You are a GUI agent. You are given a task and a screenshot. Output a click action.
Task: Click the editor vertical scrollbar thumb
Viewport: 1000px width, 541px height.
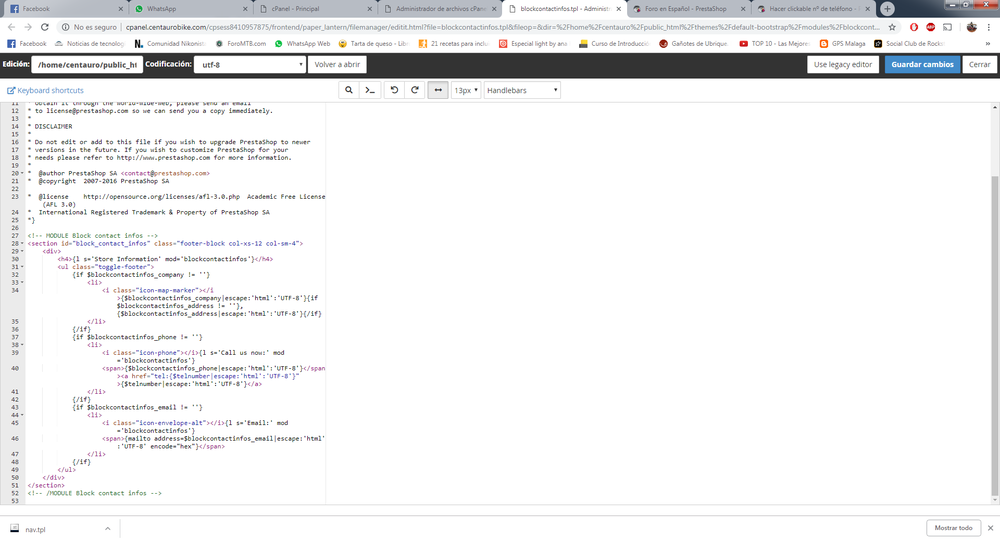click(995, 336)
